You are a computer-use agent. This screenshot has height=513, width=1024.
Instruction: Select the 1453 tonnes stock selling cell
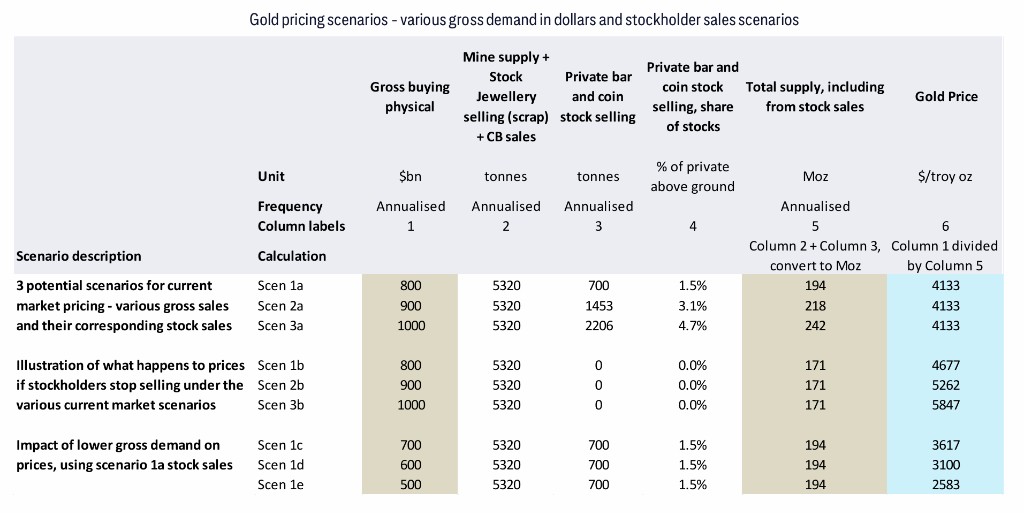click(598, 305)
